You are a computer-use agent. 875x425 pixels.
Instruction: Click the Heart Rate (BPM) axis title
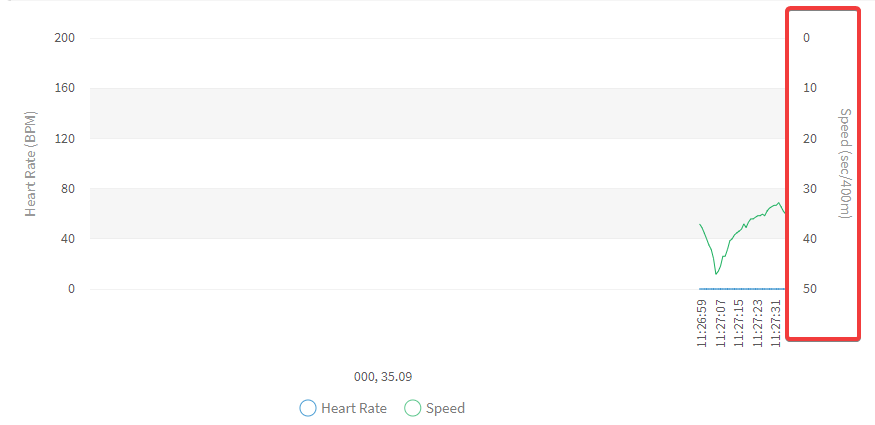click(31, 165)
